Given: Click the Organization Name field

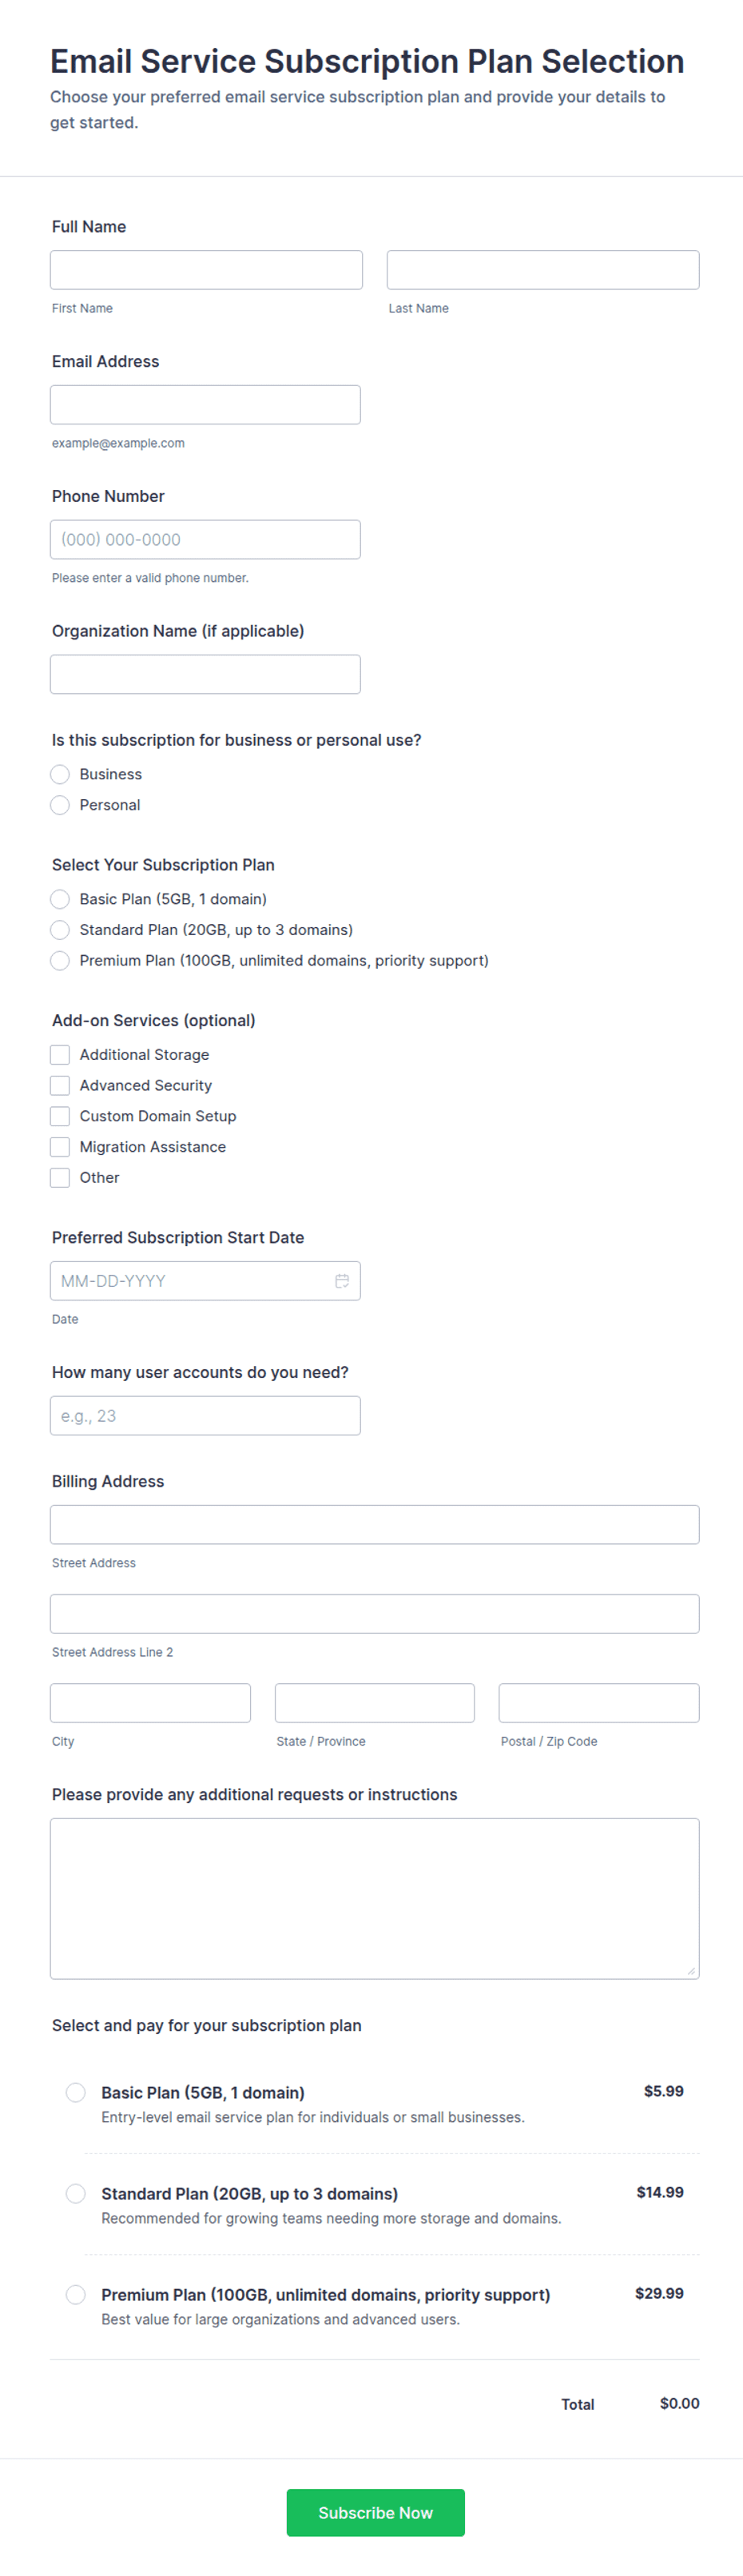Looking at the screenshot, I should click(x=205, y=674).
